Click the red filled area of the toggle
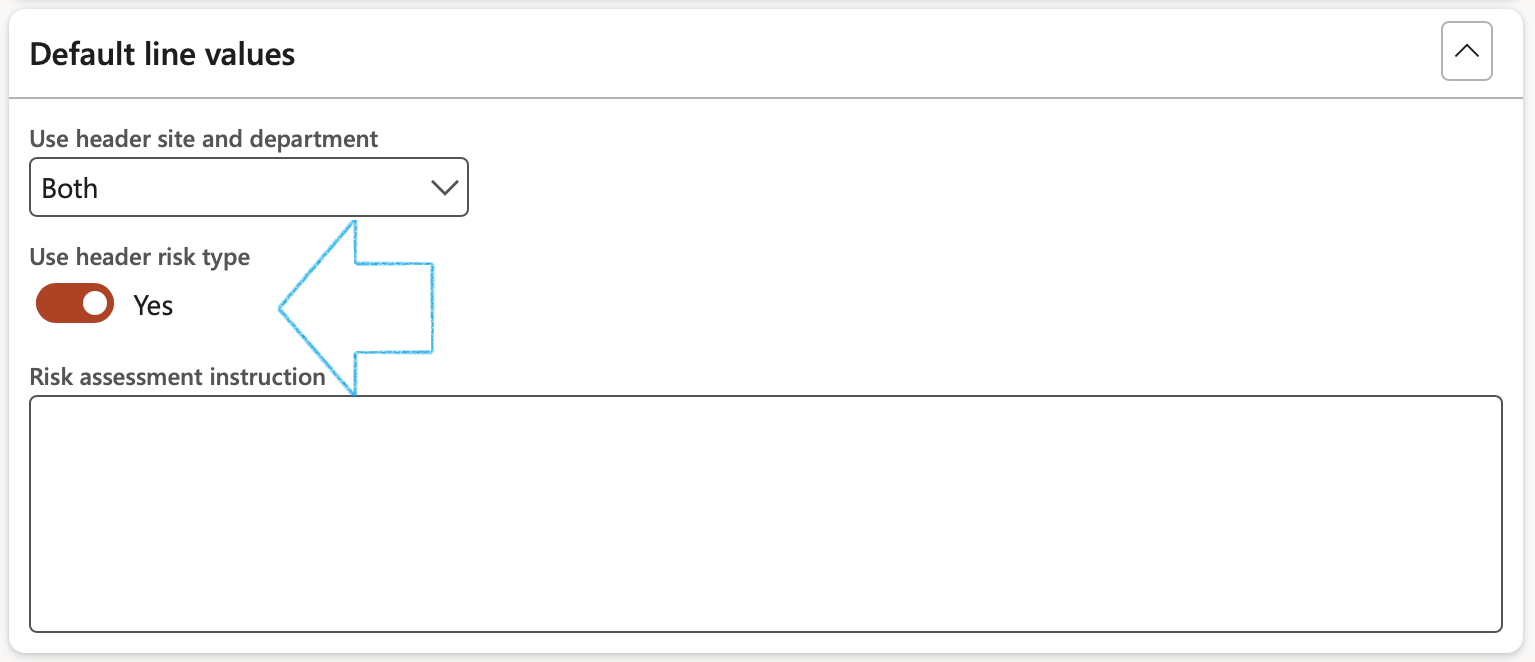 tap(56, 304)
